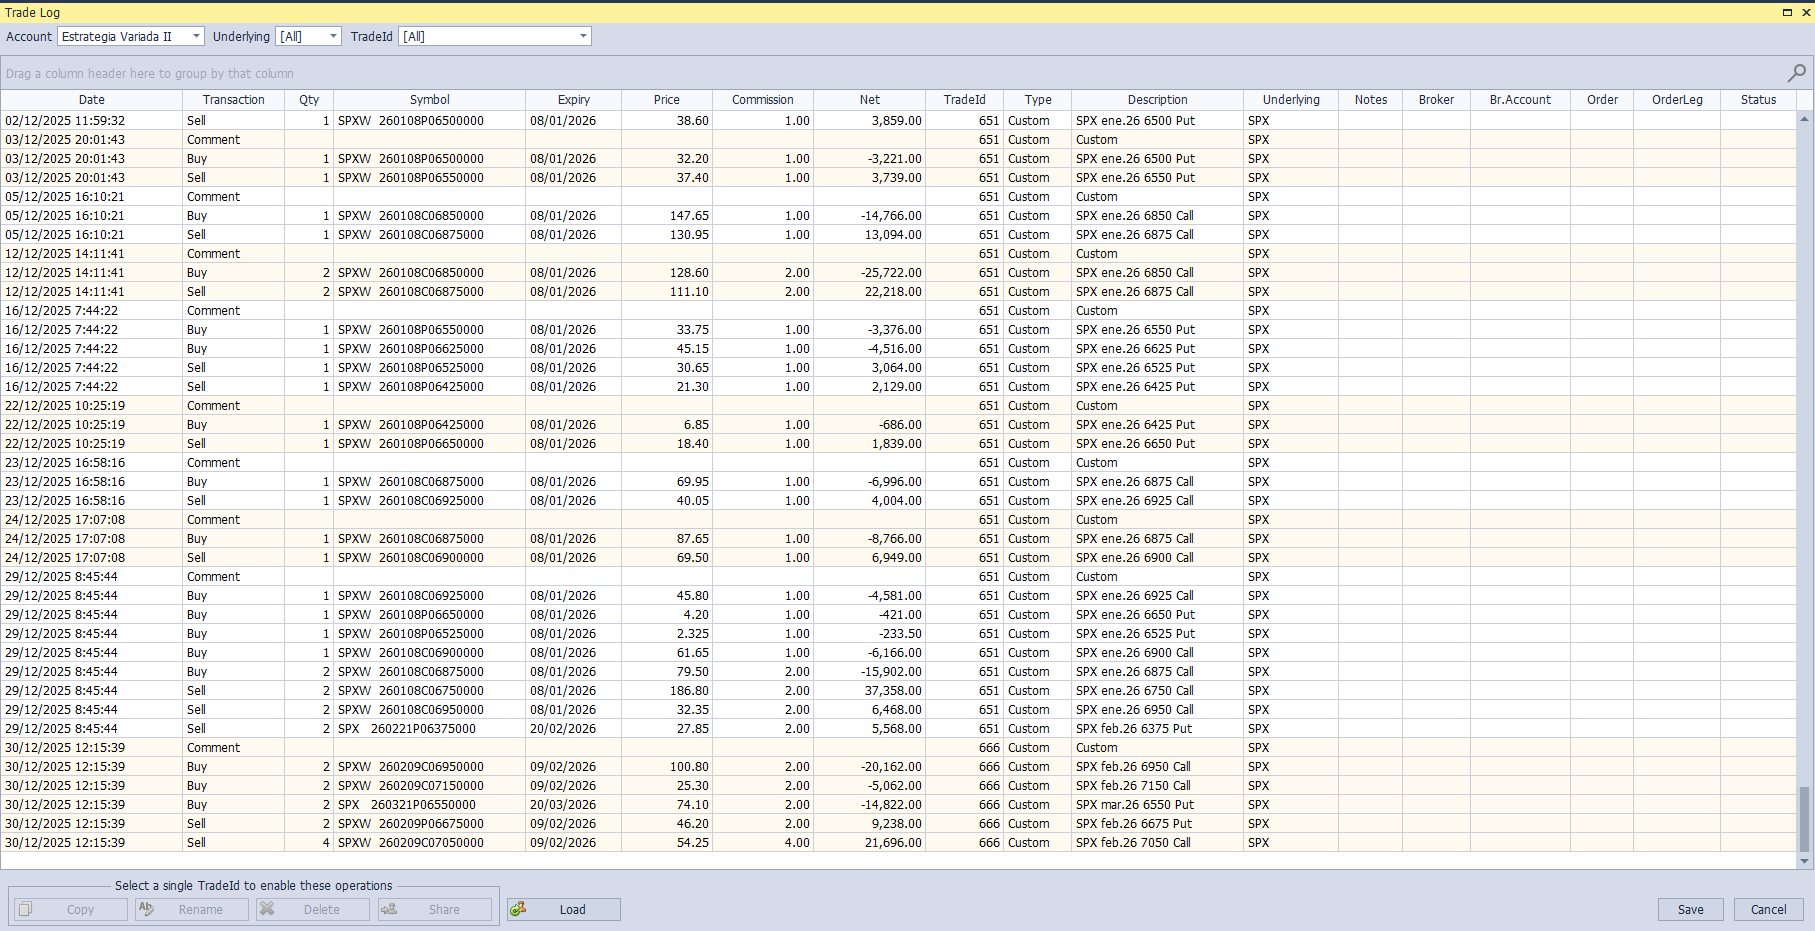Click the Net column header

click(869, 99)
